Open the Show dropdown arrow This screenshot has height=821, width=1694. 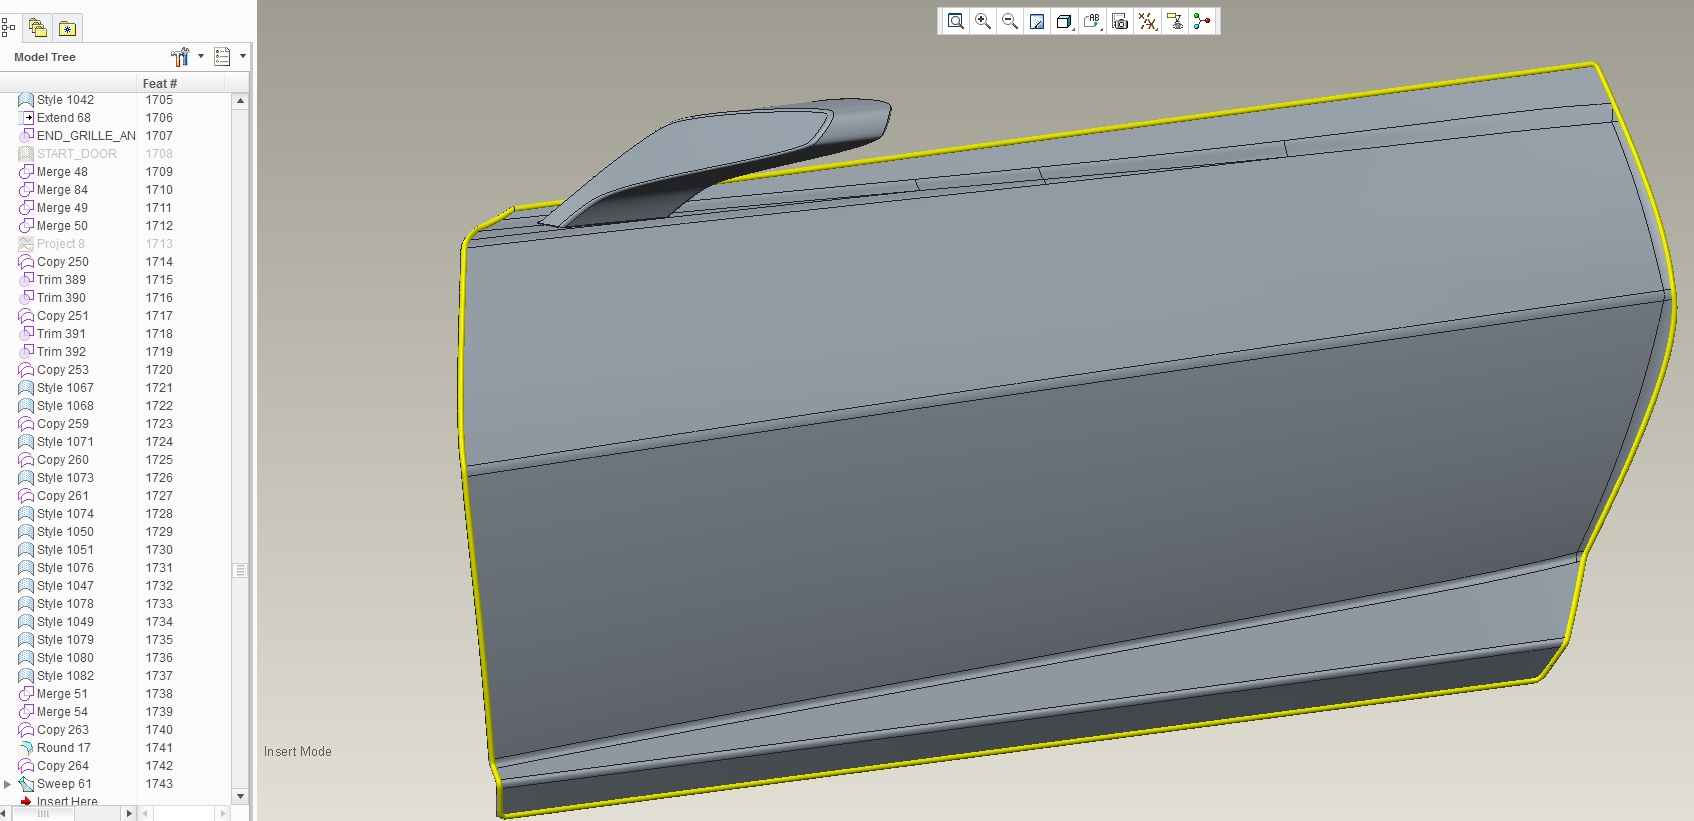tap(243, 57)
